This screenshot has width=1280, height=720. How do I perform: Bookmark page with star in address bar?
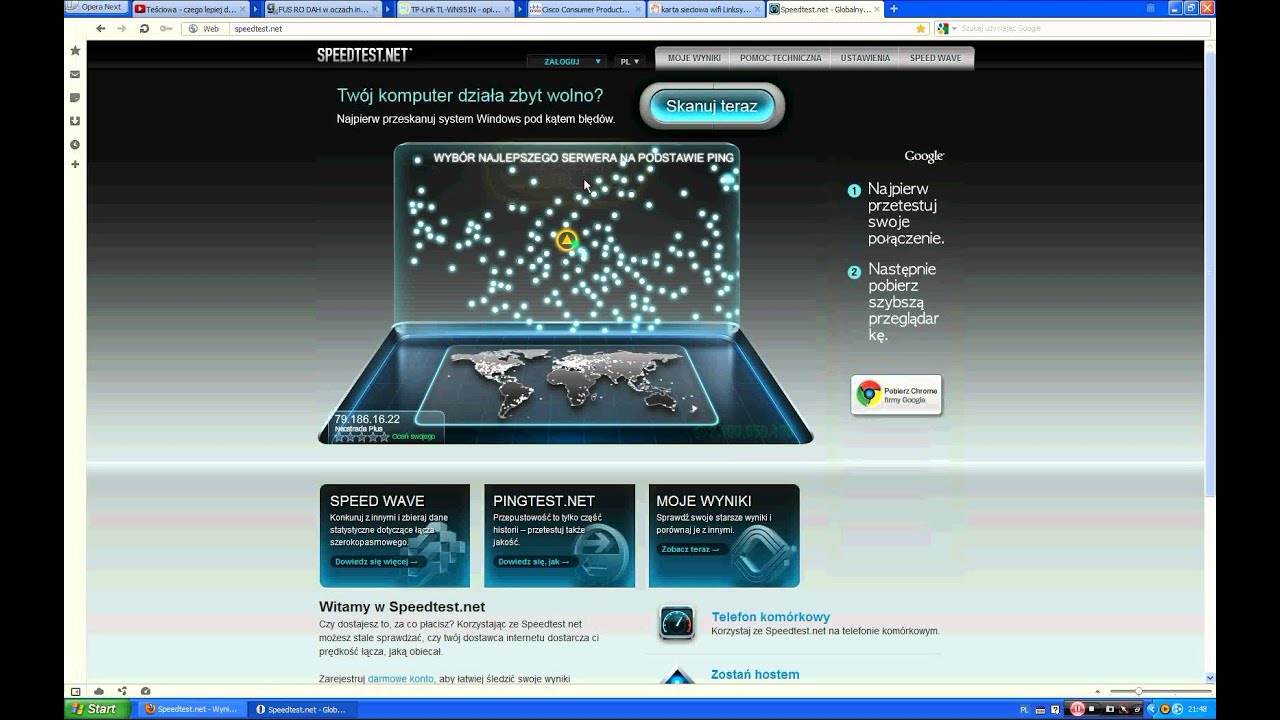click(920, 29)
